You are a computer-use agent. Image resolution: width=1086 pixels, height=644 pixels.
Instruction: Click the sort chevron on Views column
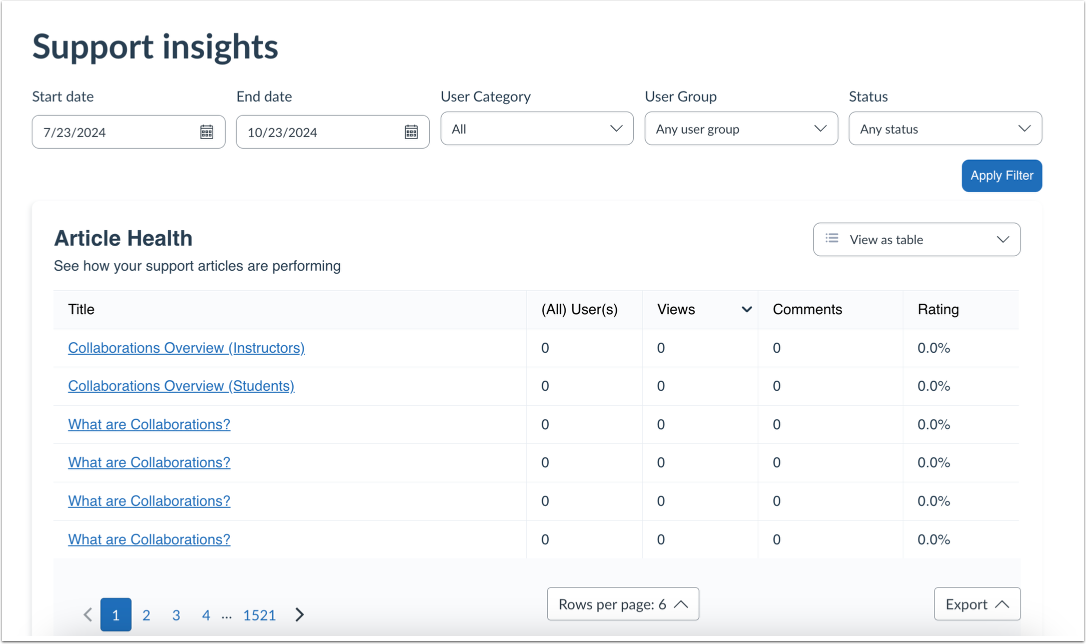(746, 309)
